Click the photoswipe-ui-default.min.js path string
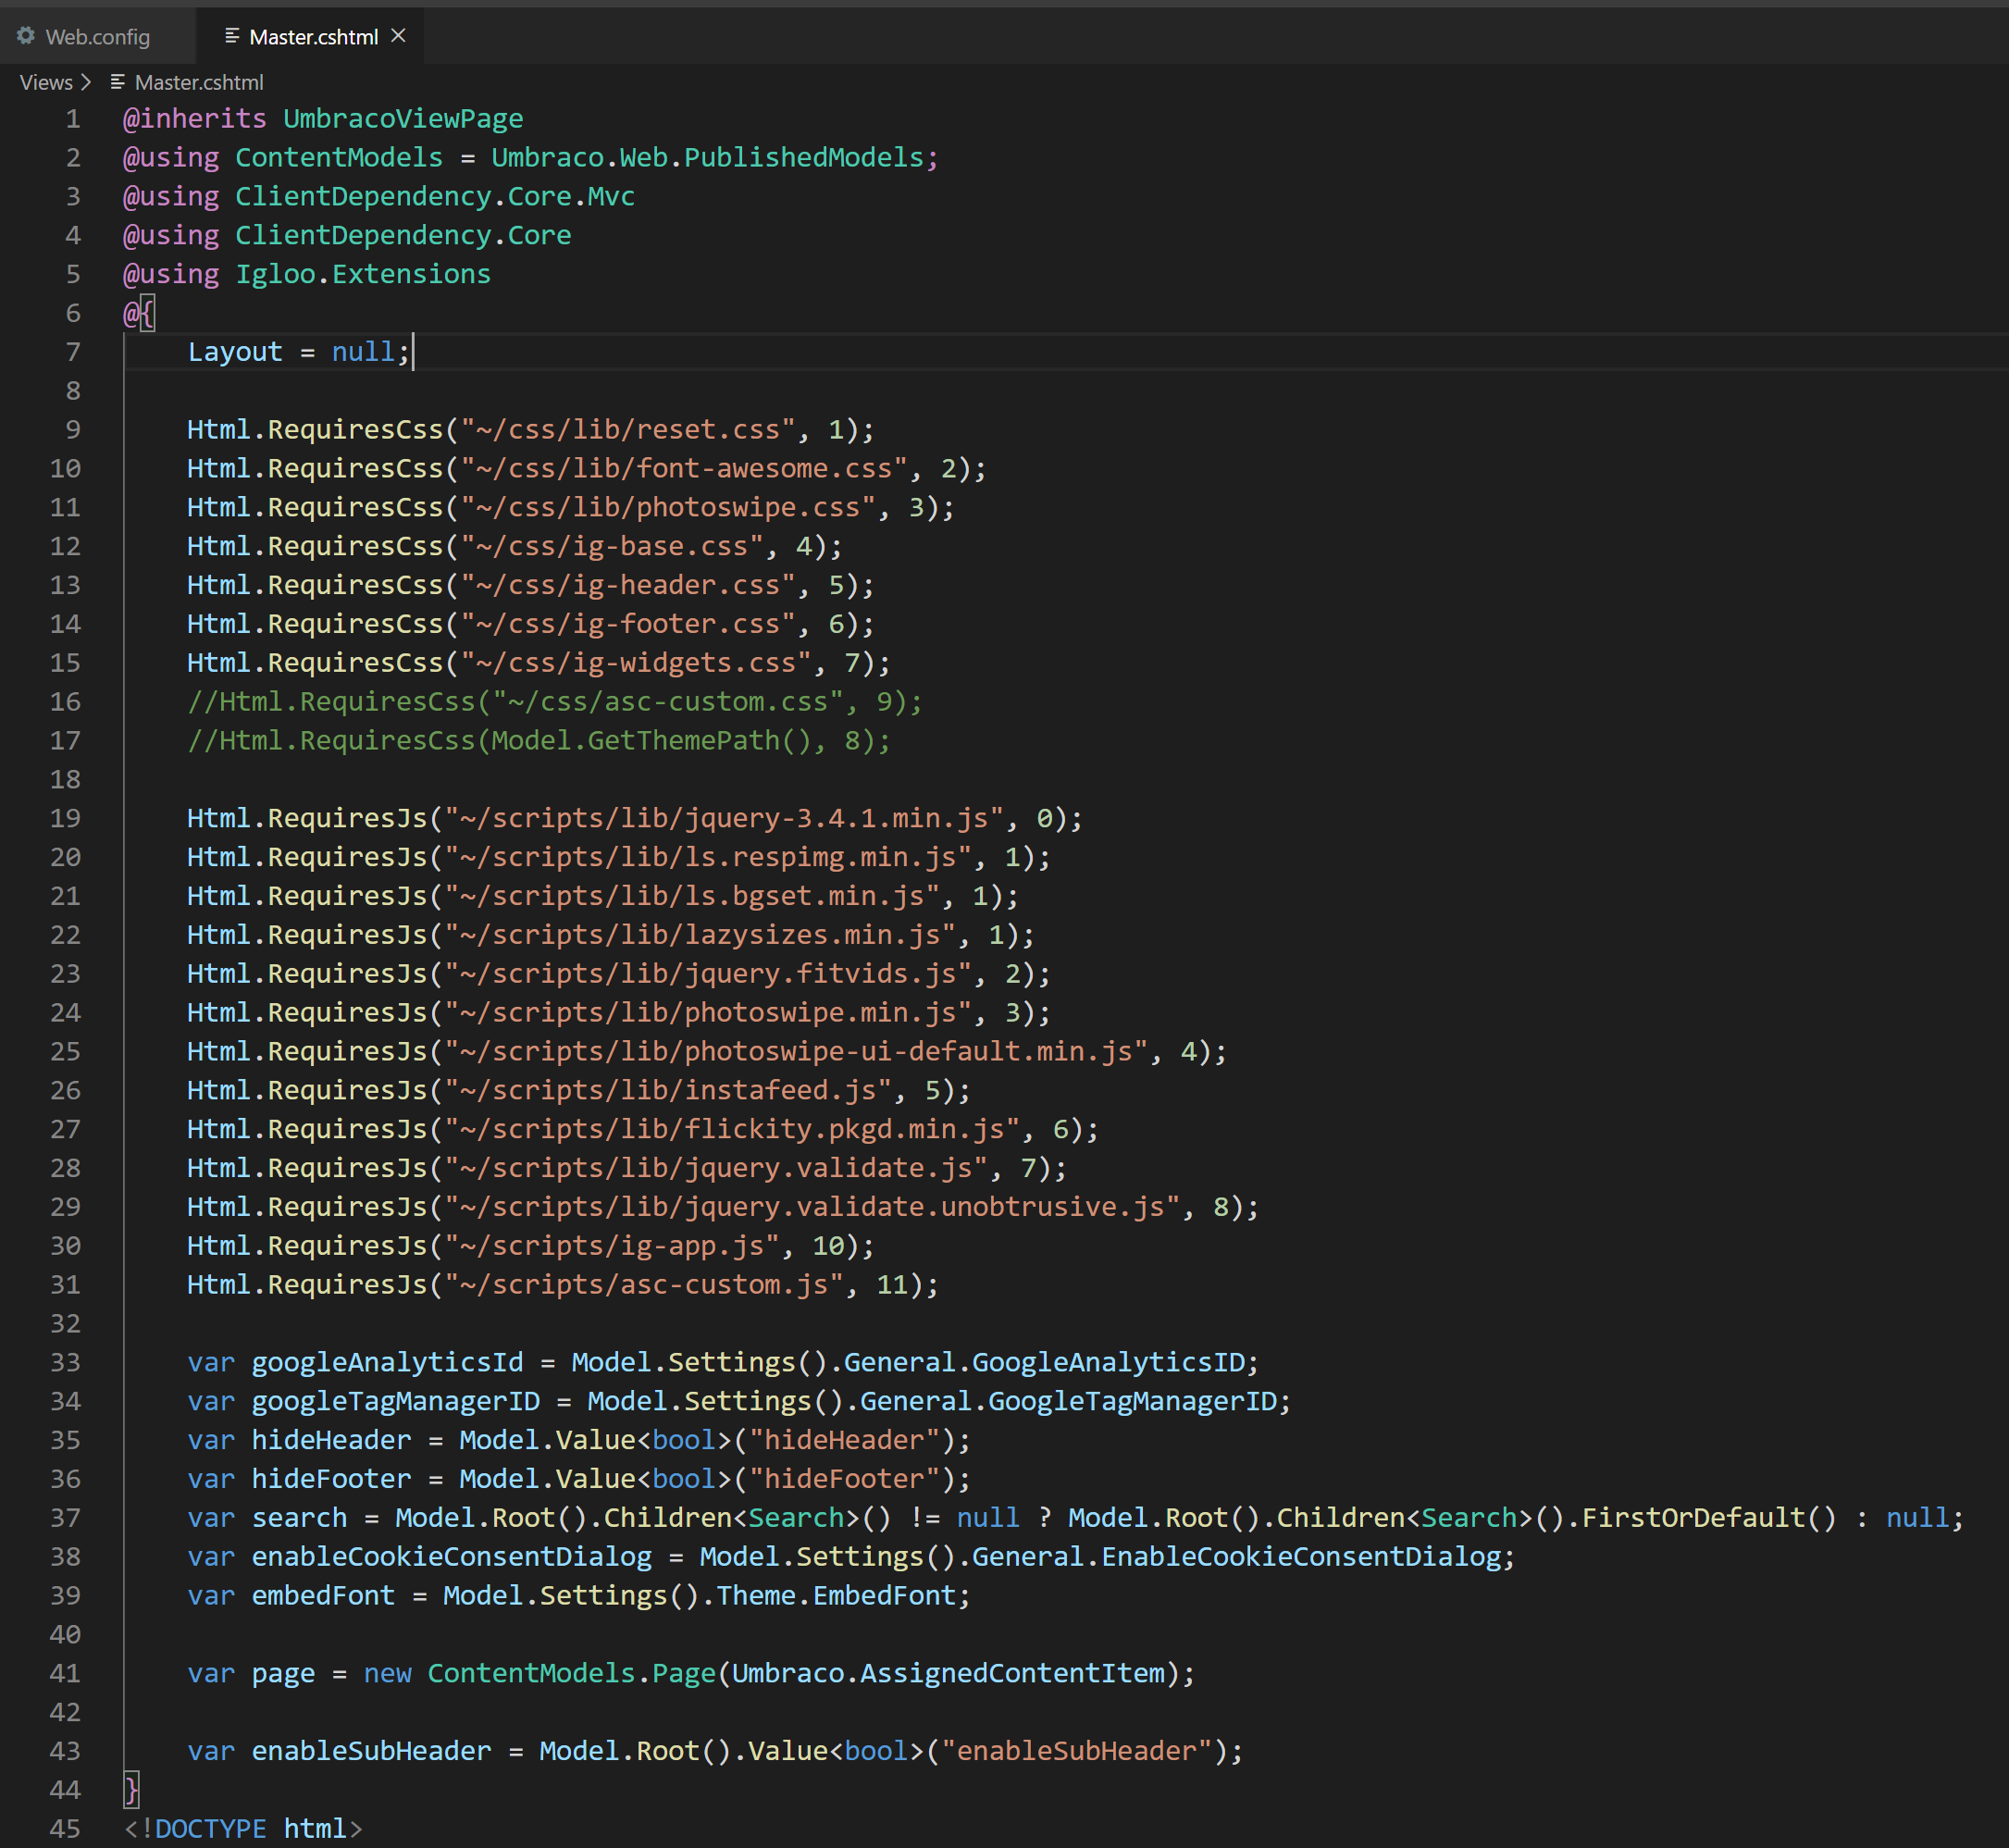The height and width of the screenshot is (1848, 2009). [x=795, y=1052]
